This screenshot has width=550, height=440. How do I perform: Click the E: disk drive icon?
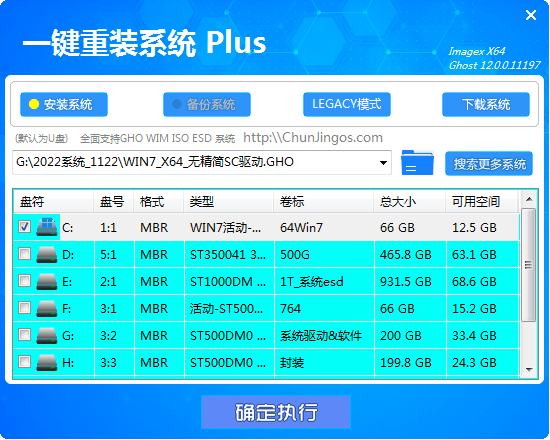click(47, 282)
